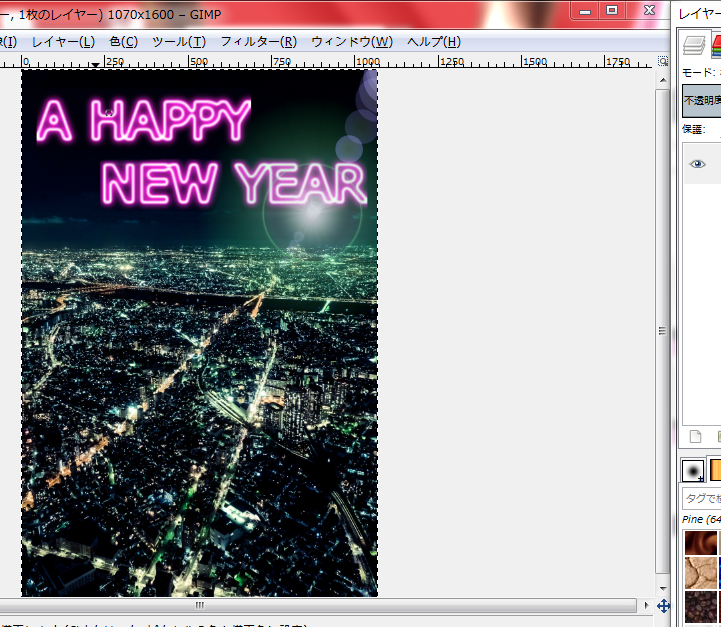Click the navigate image cross-arrows icon
721x627 pixels.
pos(663,606)
